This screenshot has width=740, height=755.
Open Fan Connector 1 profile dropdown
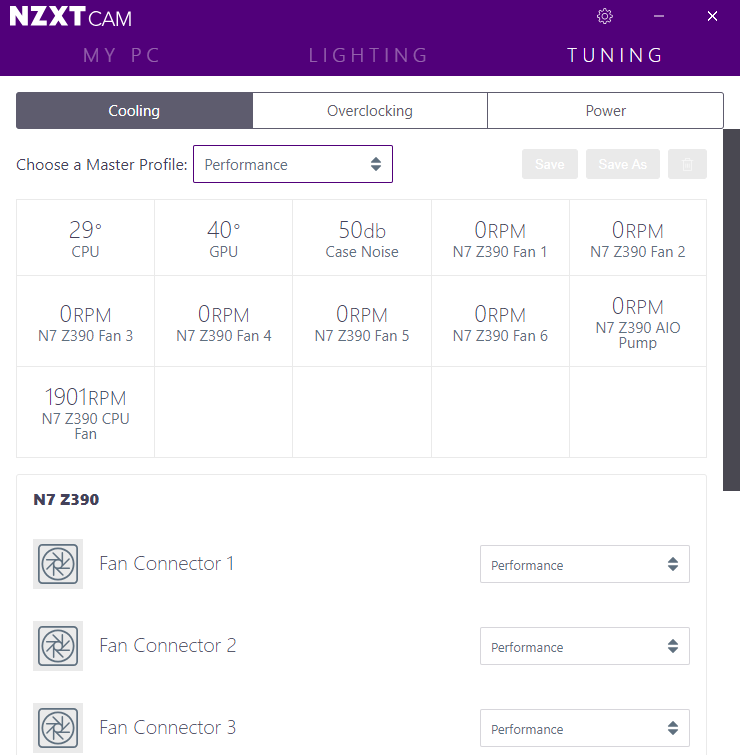584,564
